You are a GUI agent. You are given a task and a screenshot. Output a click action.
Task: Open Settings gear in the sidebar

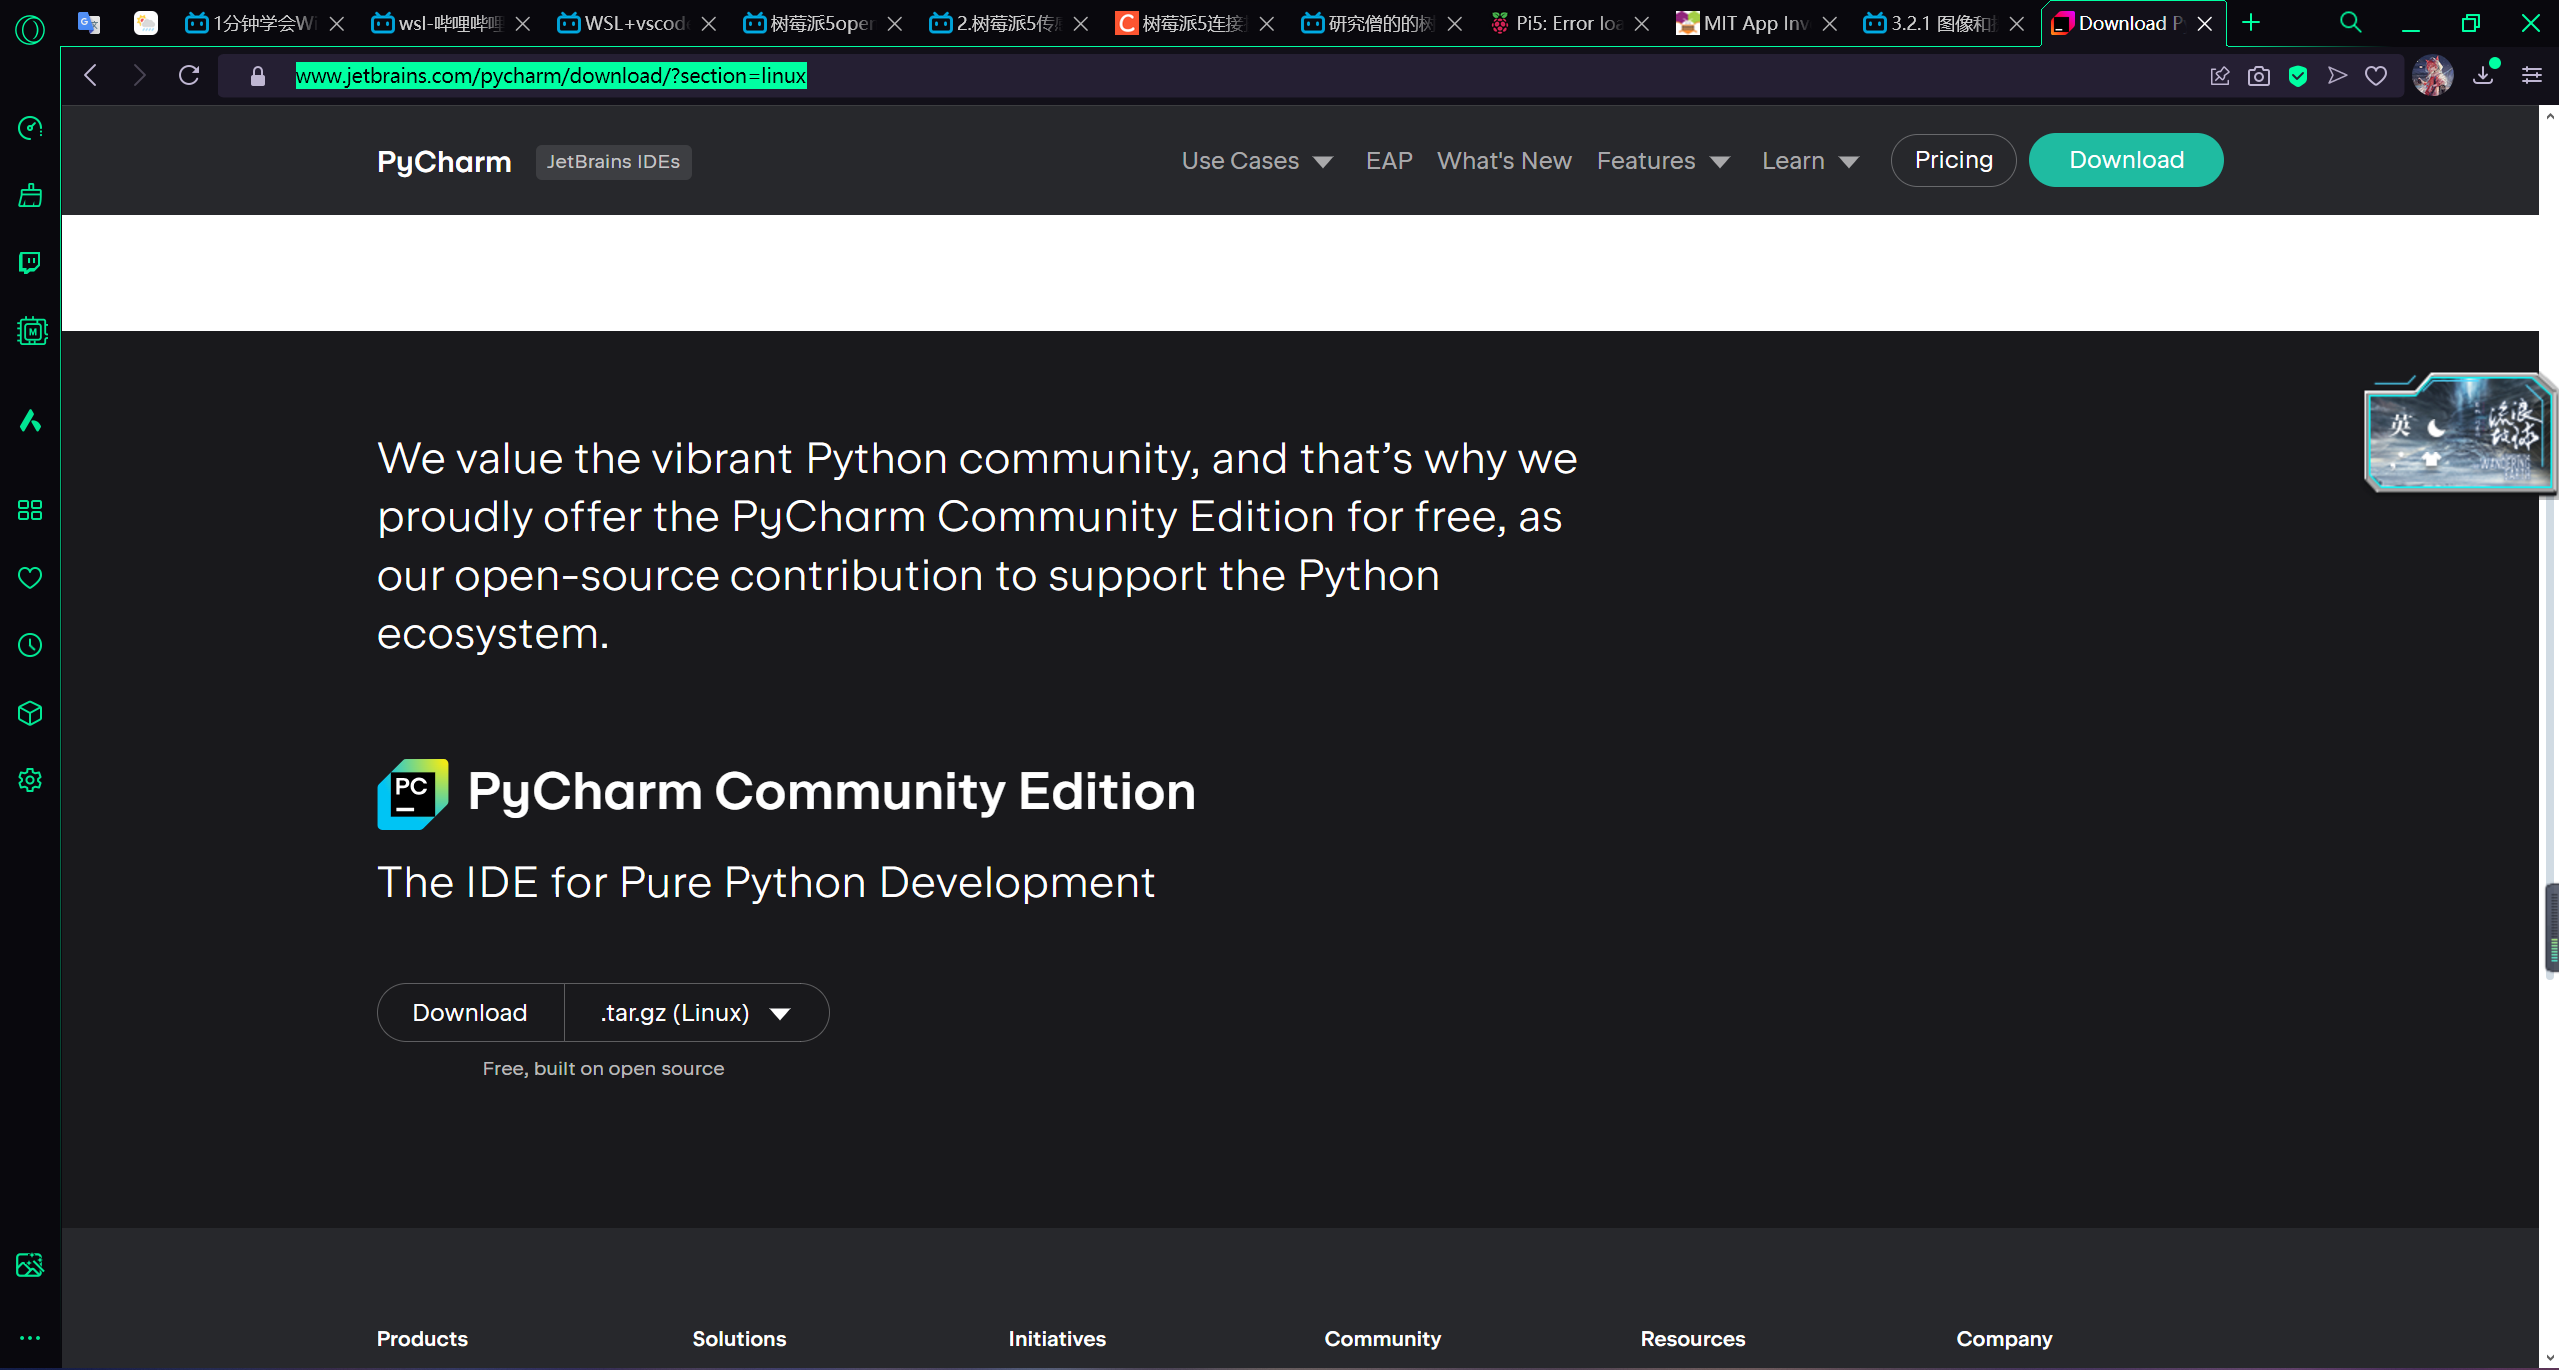30,780
